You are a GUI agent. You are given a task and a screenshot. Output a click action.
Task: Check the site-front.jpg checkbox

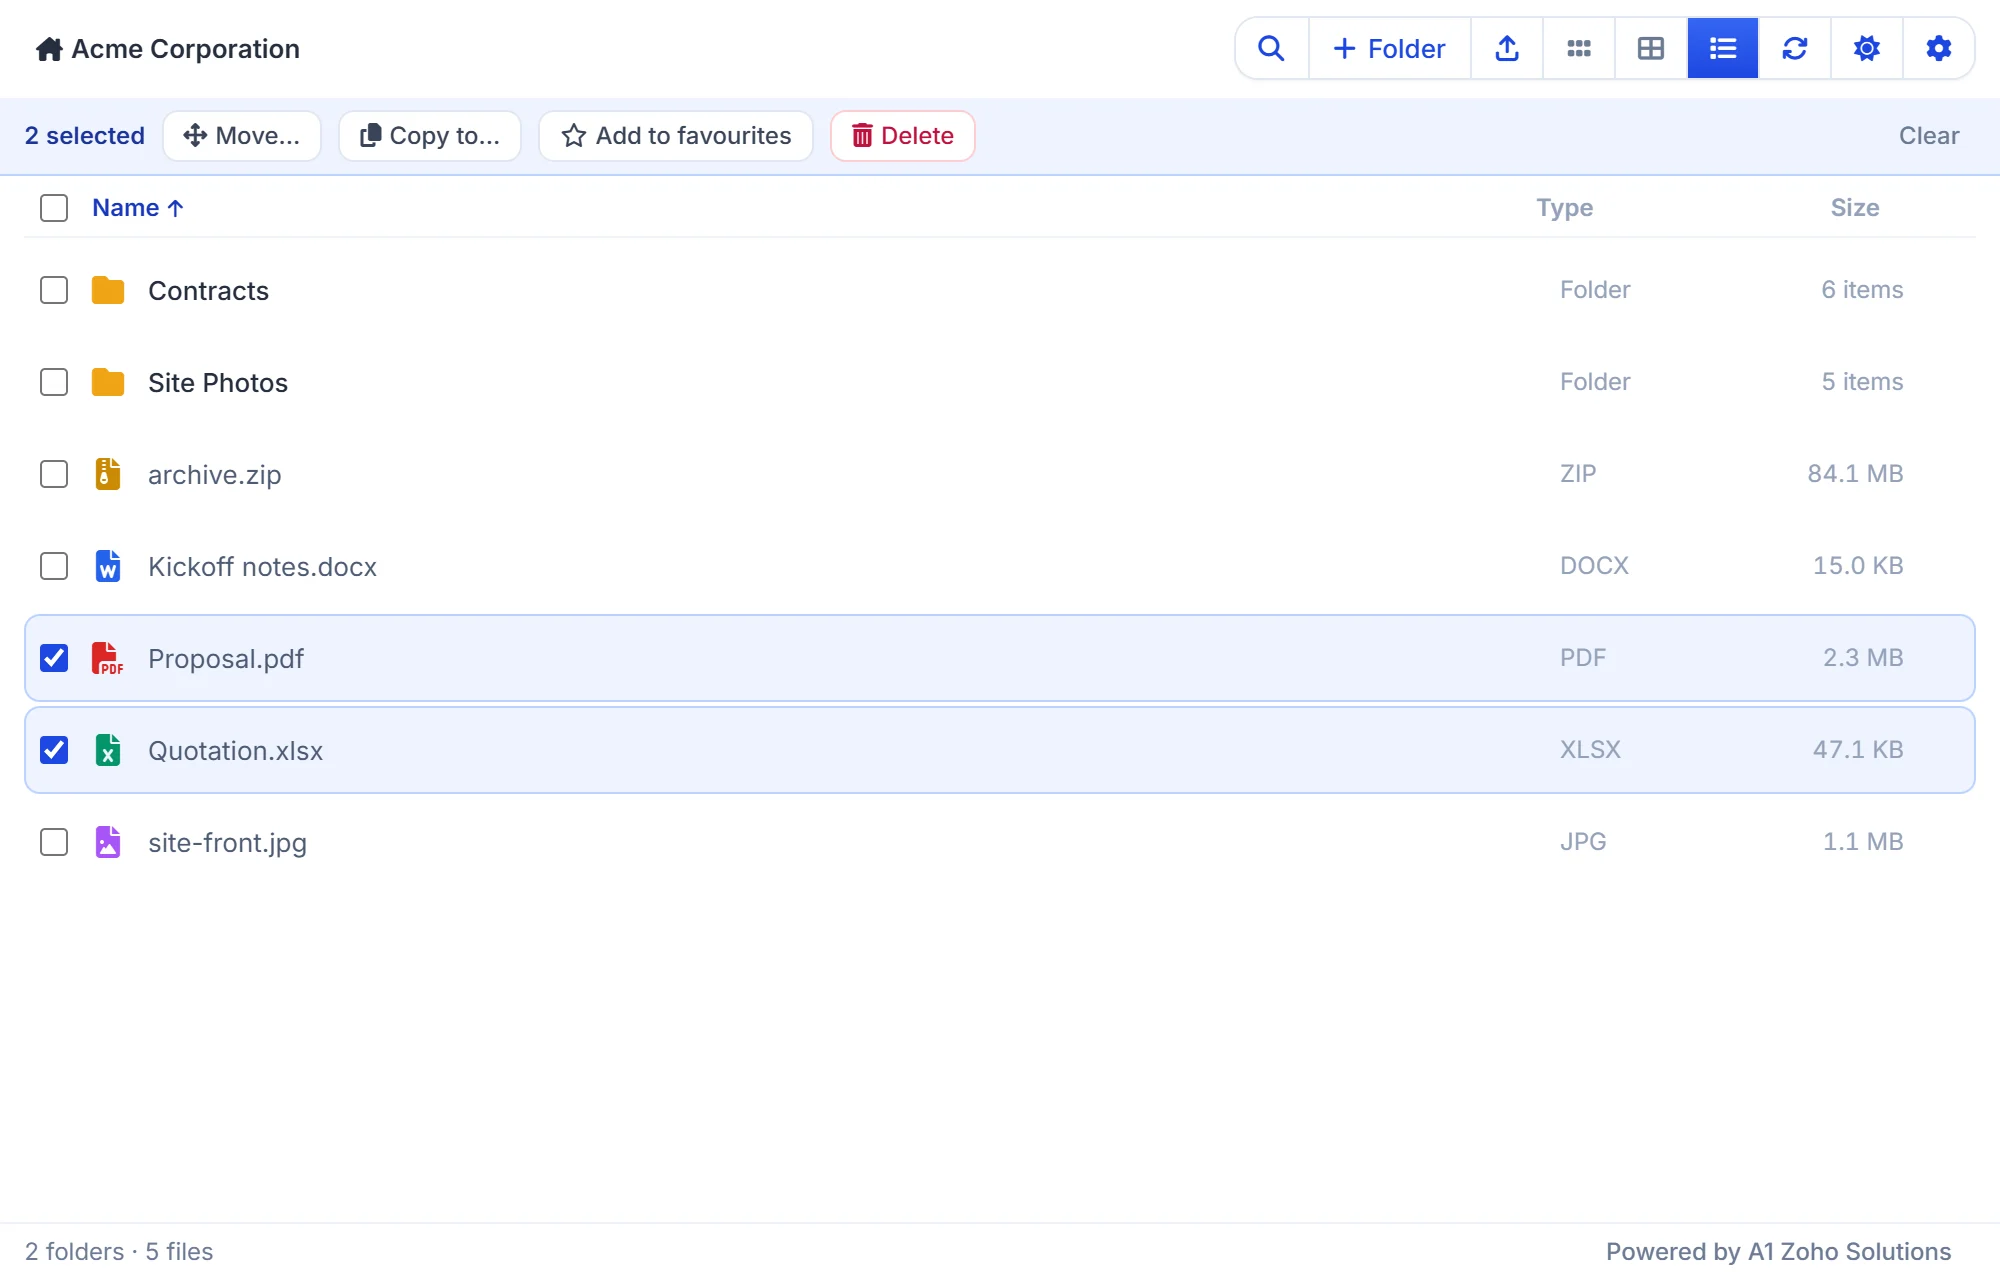tap(54, 842)
